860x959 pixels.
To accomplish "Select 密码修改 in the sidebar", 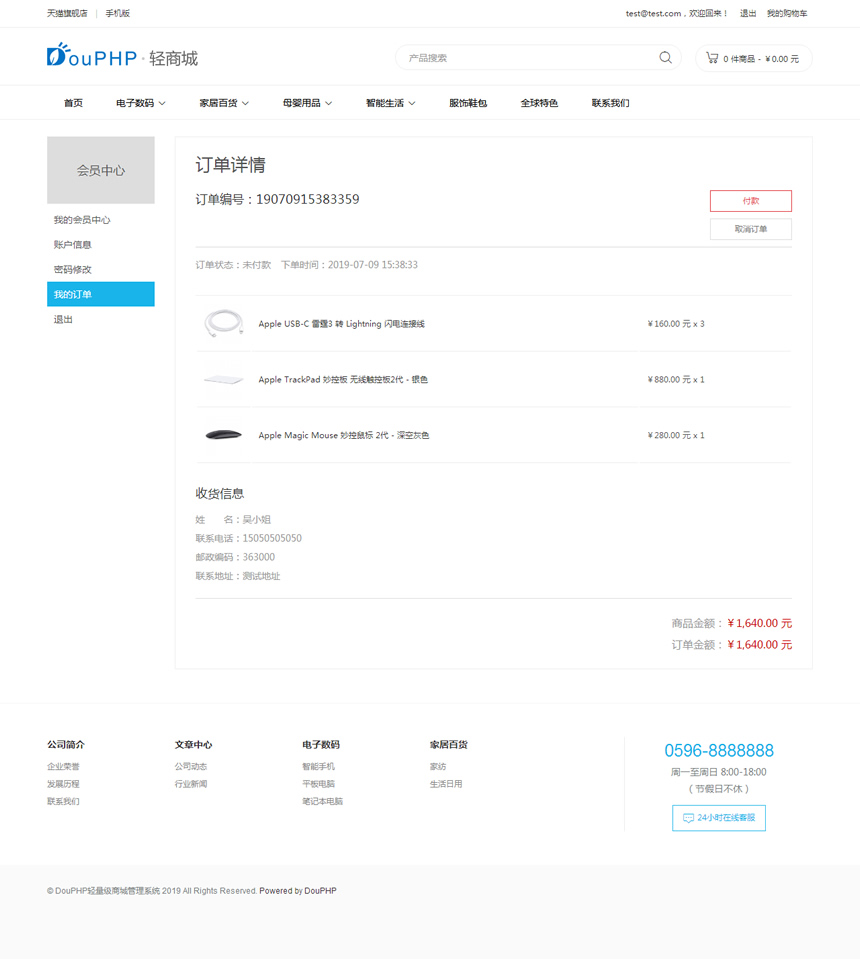I will (101, 270).
